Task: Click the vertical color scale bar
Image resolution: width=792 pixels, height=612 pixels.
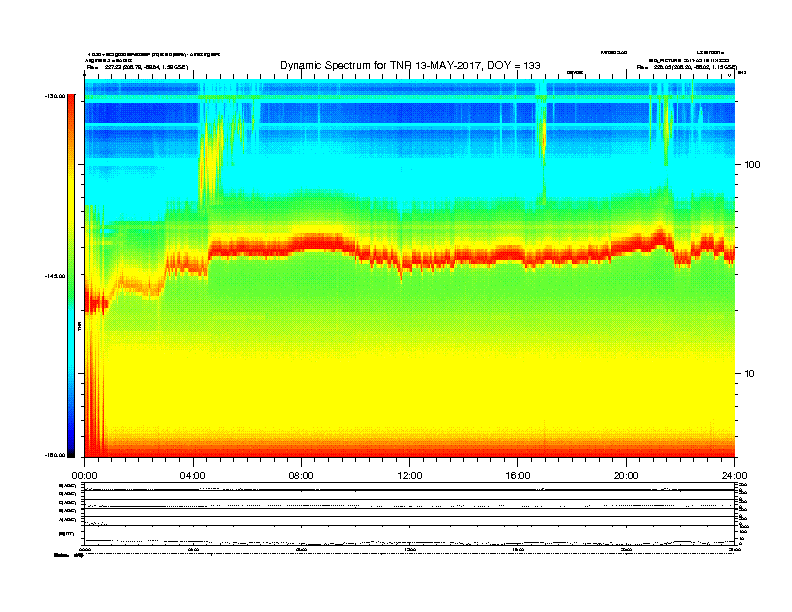Action: (x=71, y=276)
